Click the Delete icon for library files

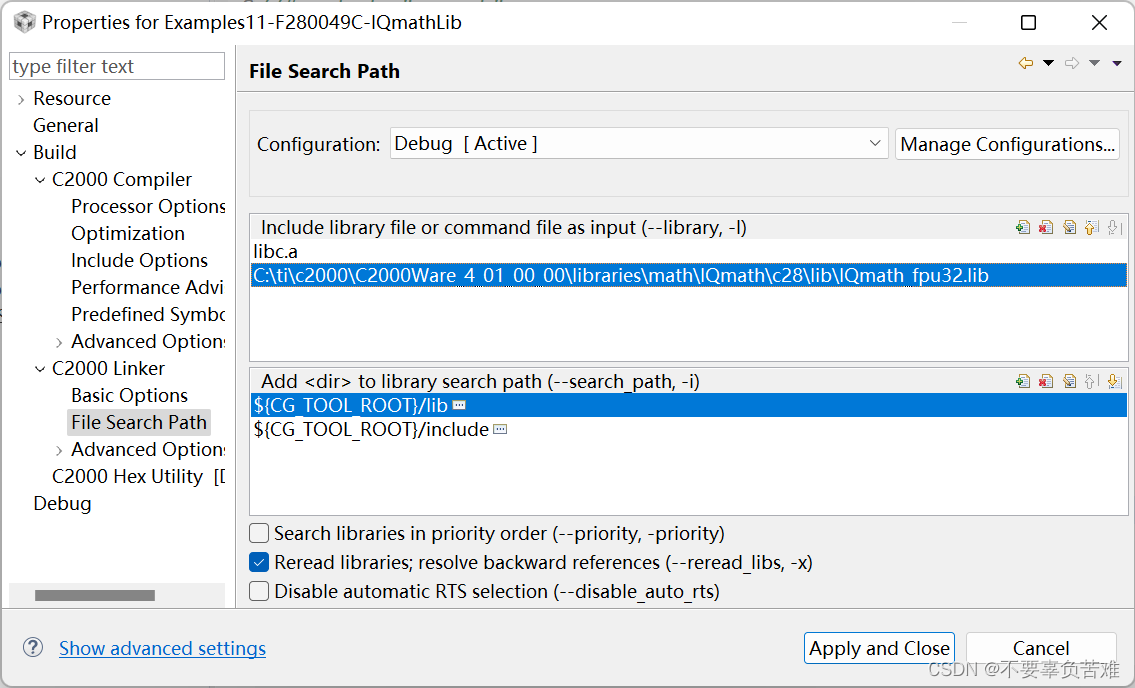click(1046, 227)
